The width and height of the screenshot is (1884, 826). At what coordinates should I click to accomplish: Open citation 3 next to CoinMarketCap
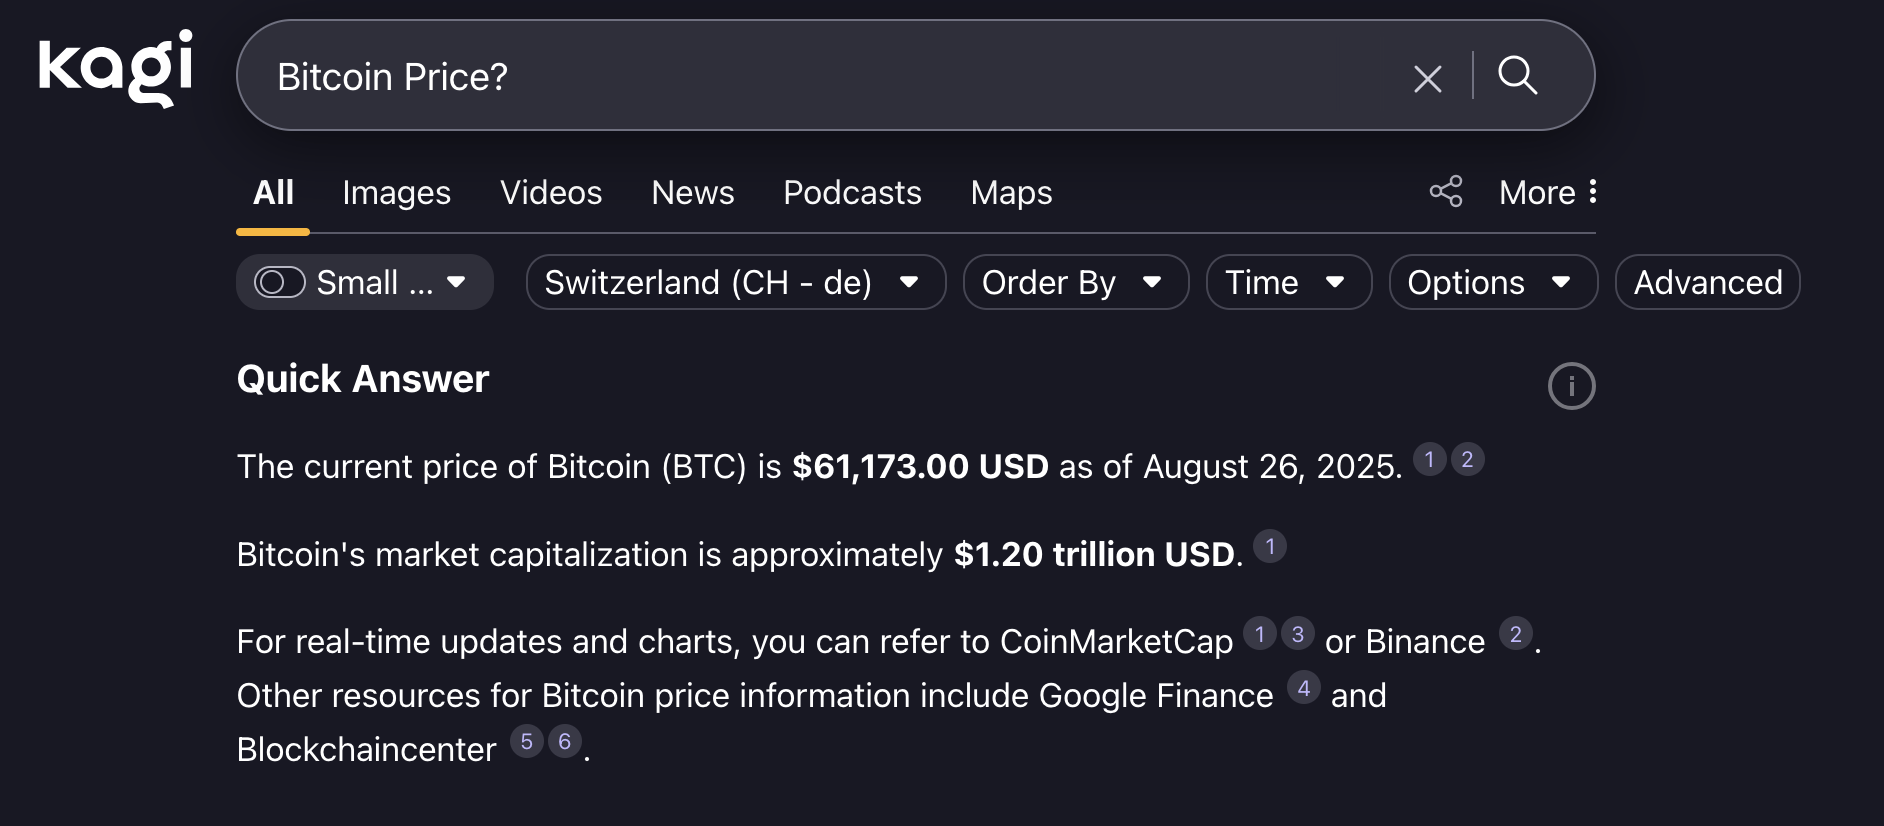pos(1297,634)
